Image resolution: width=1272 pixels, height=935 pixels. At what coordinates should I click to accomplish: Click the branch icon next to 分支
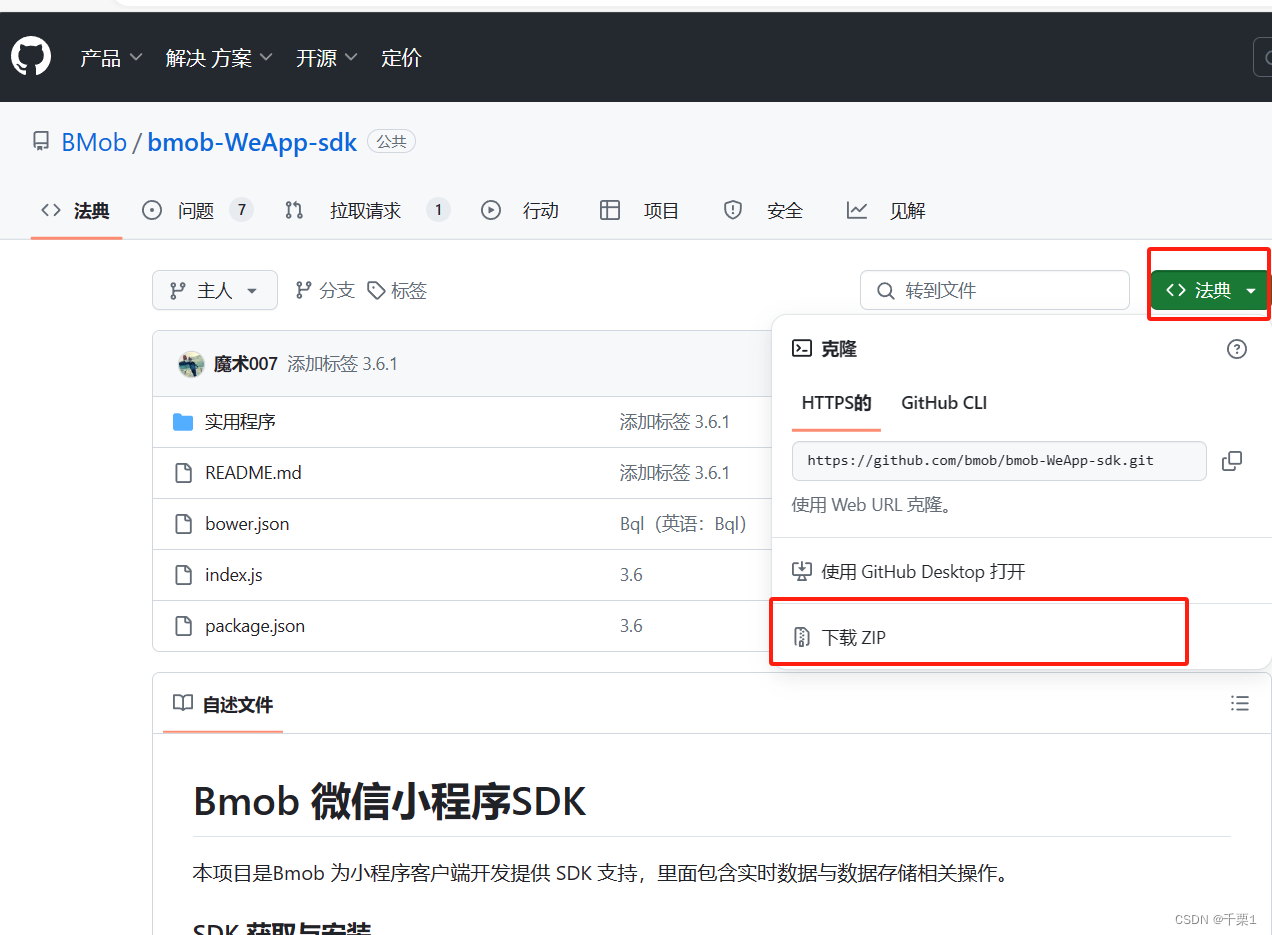coord(303,289)
